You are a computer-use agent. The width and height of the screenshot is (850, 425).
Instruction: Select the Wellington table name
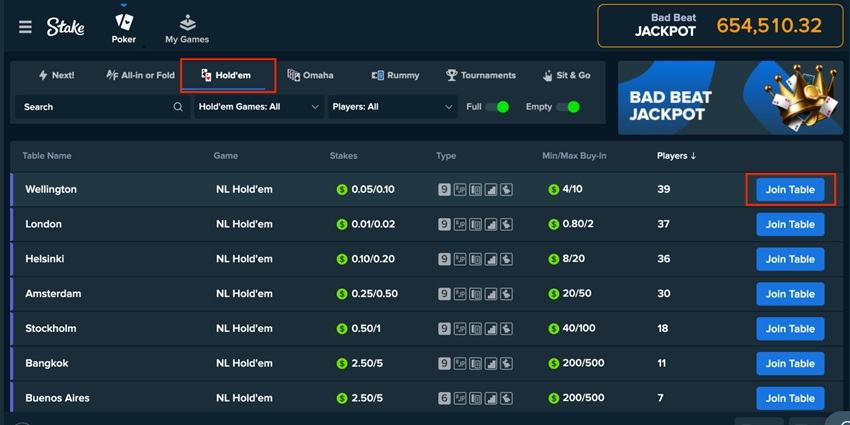coord(51,189)
